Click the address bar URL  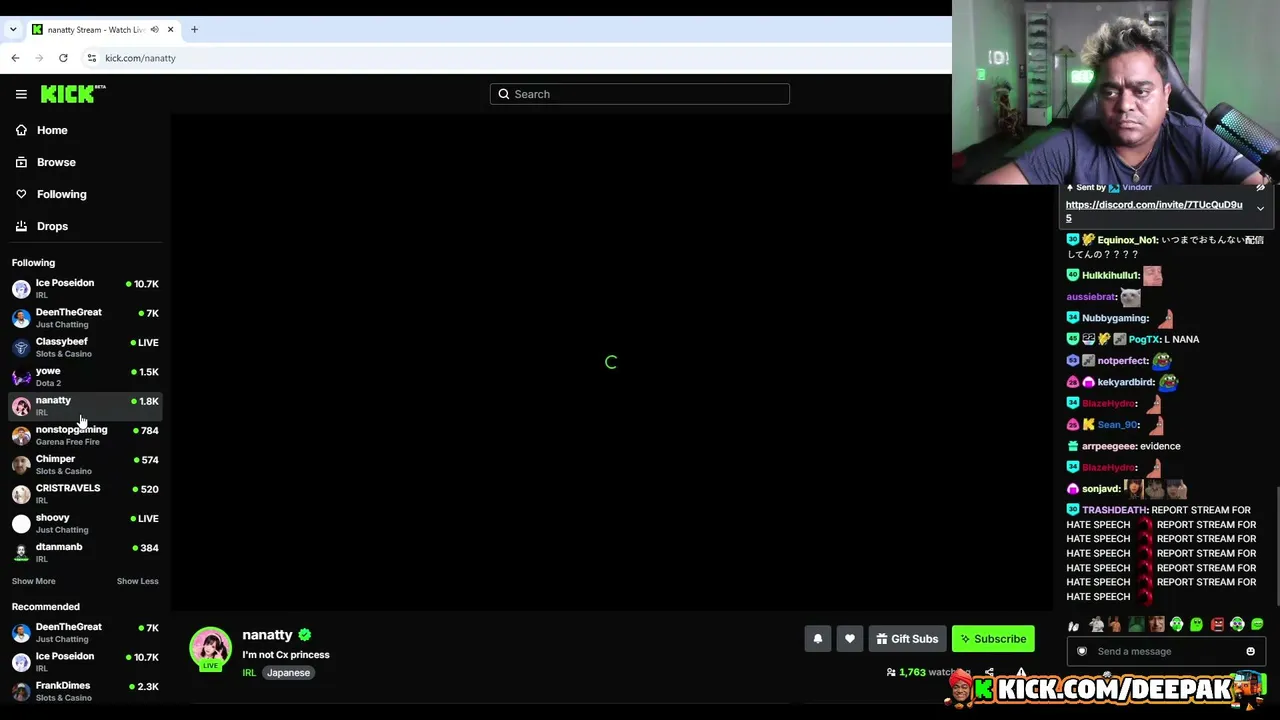(140, 58)
